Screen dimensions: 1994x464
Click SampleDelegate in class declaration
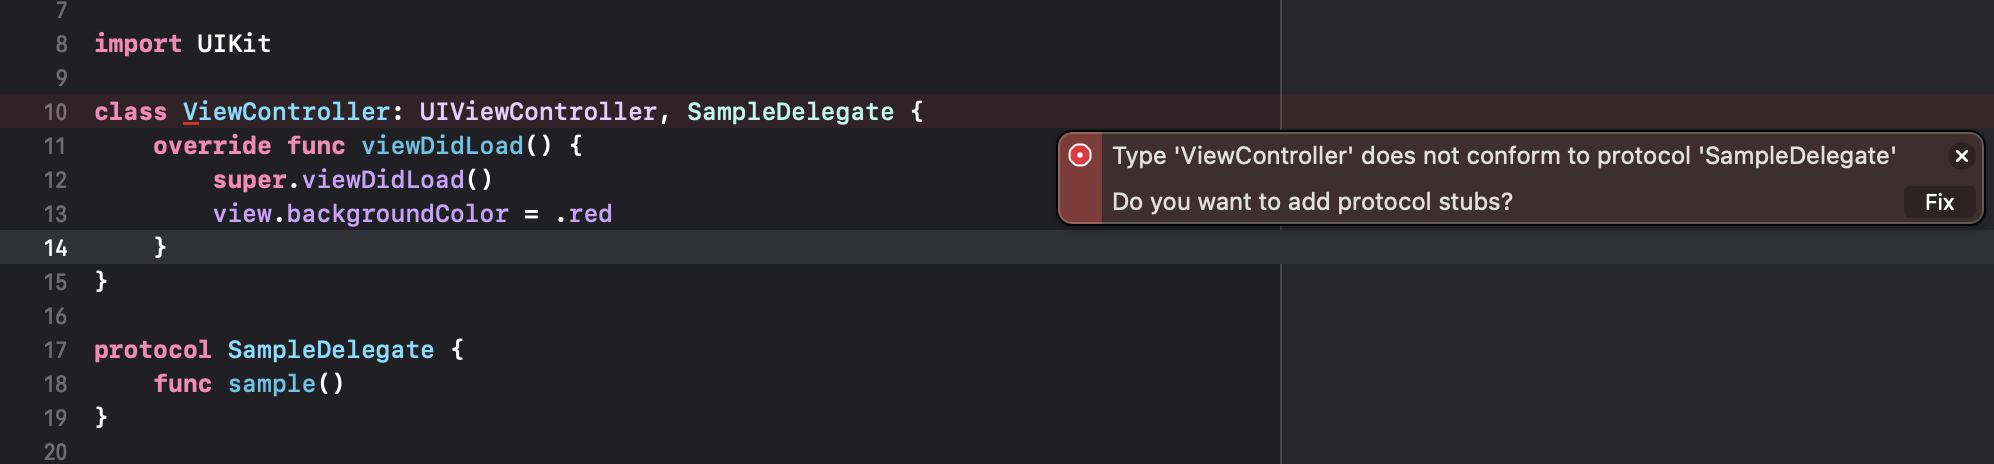(x=790, y=112)
